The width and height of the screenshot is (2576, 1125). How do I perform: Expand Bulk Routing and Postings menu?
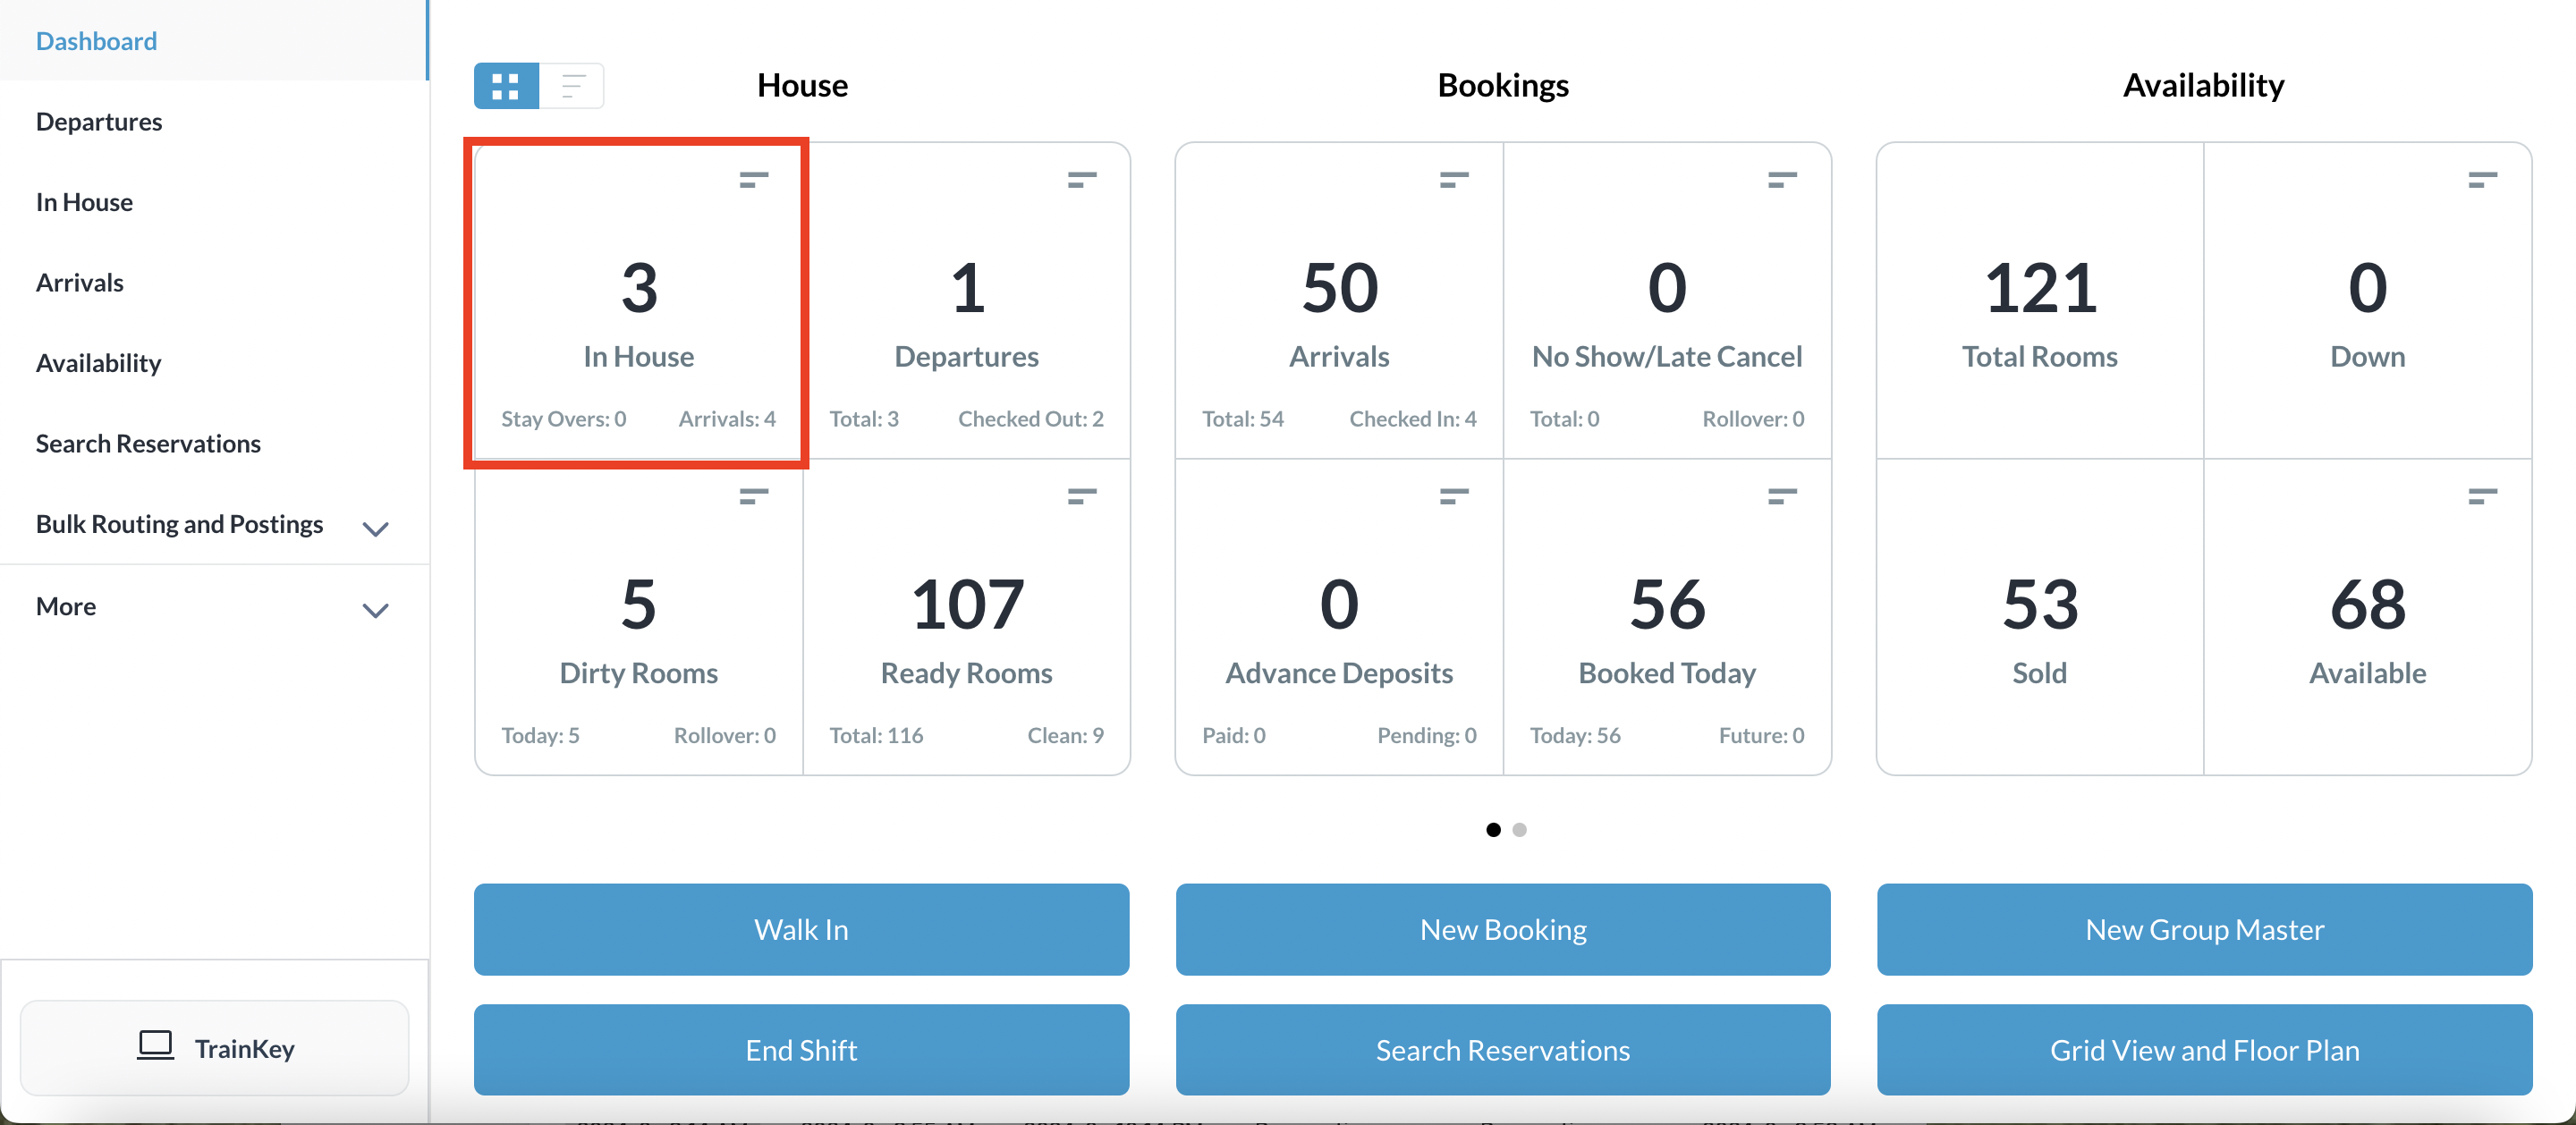[x=375, y=528]
